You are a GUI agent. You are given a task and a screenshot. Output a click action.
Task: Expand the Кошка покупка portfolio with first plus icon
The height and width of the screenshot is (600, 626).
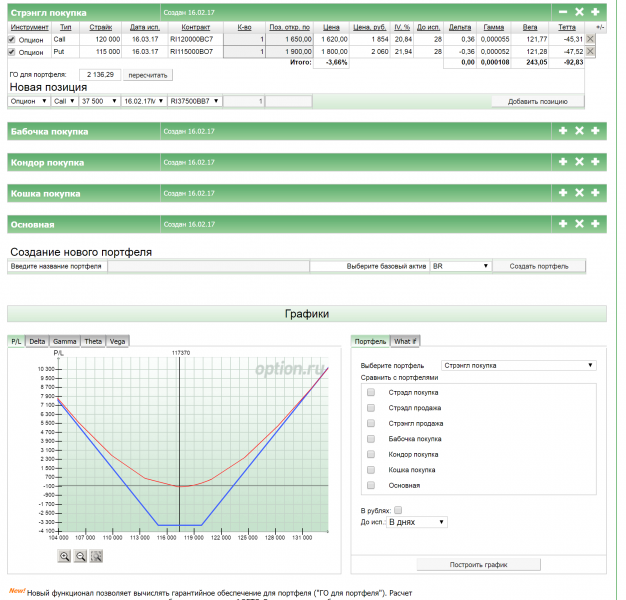click(x=563, y=193)
